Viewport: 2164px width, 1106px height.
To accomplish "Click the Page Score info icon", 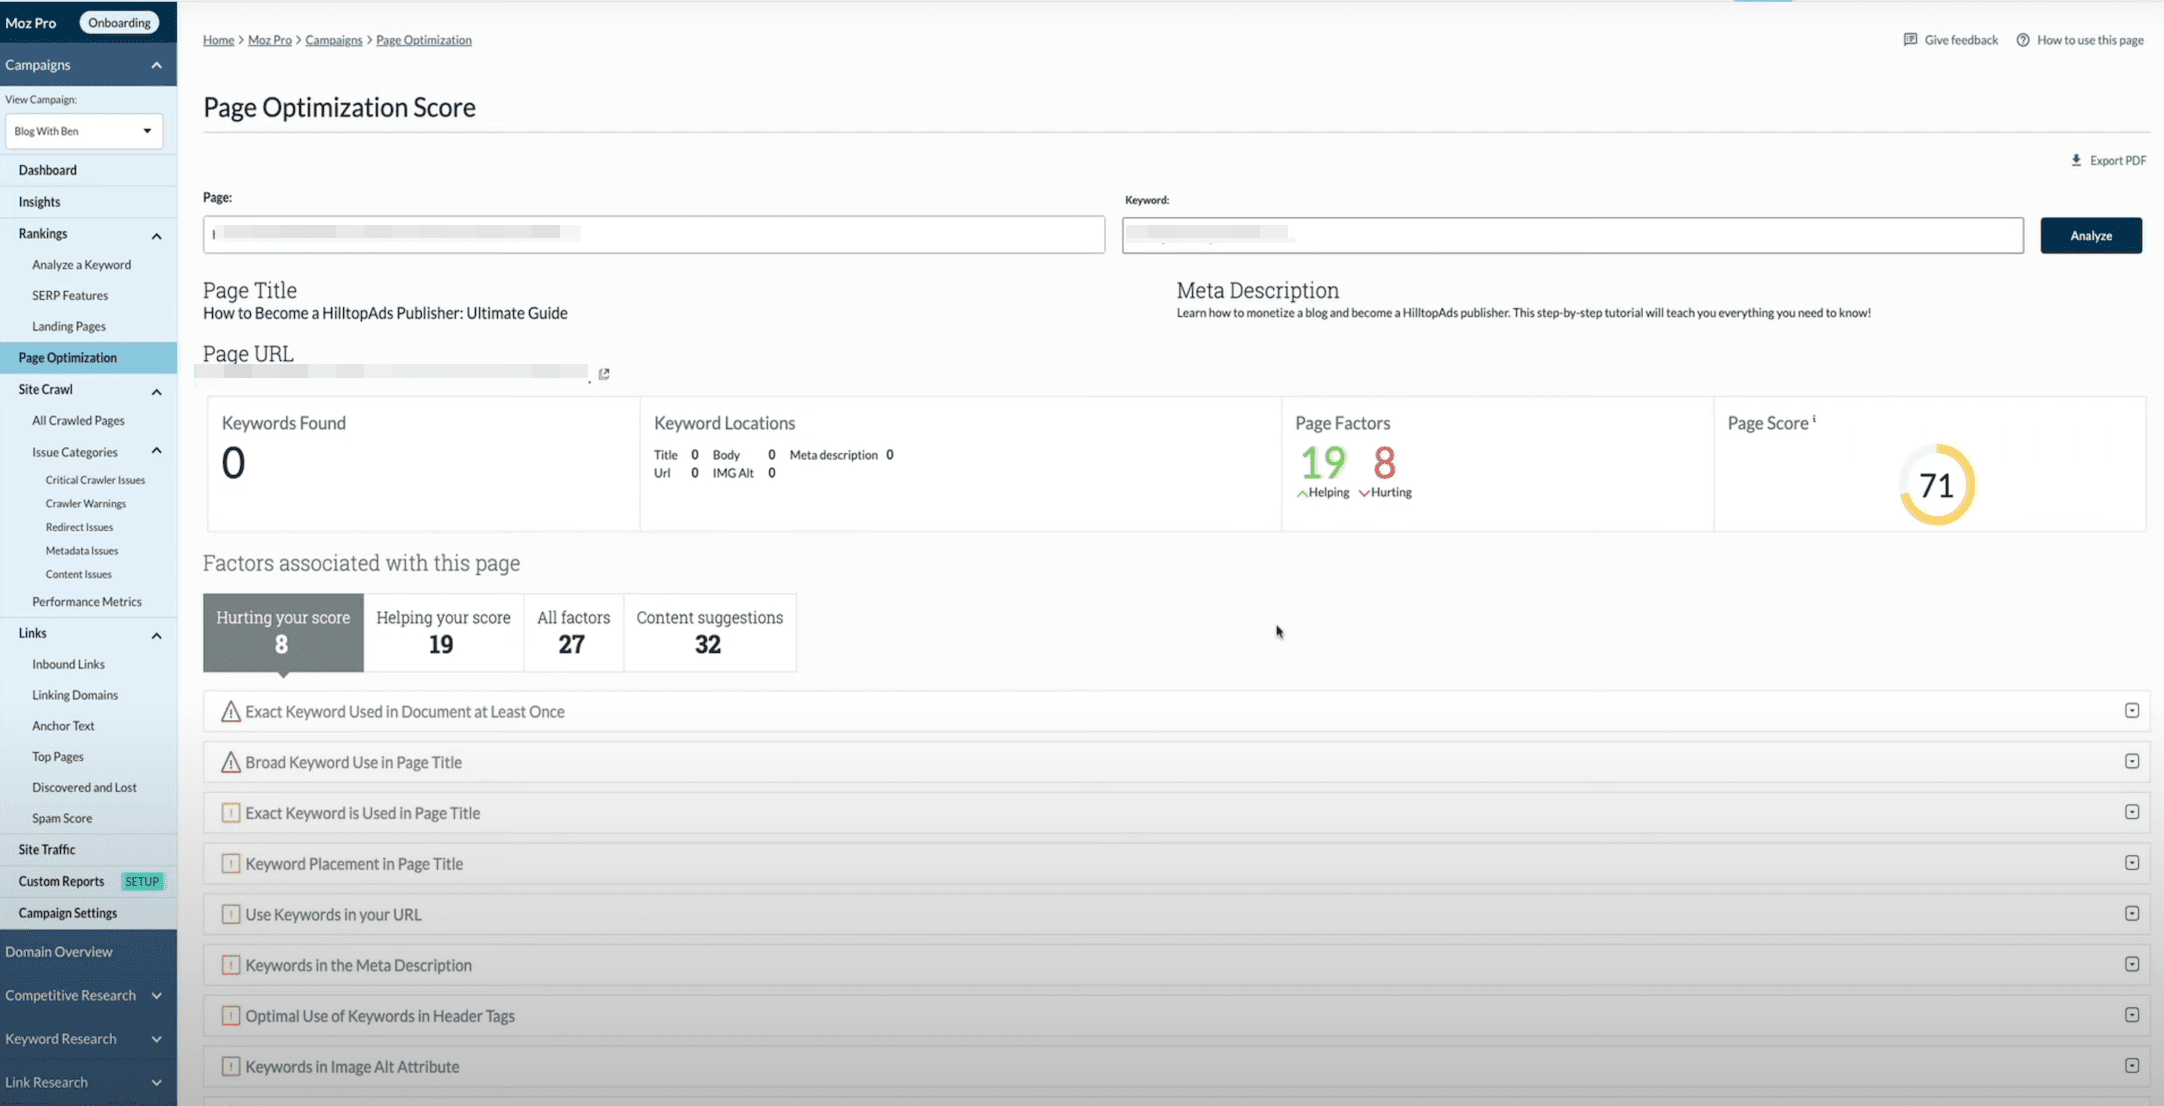I will pos(1814,420).
